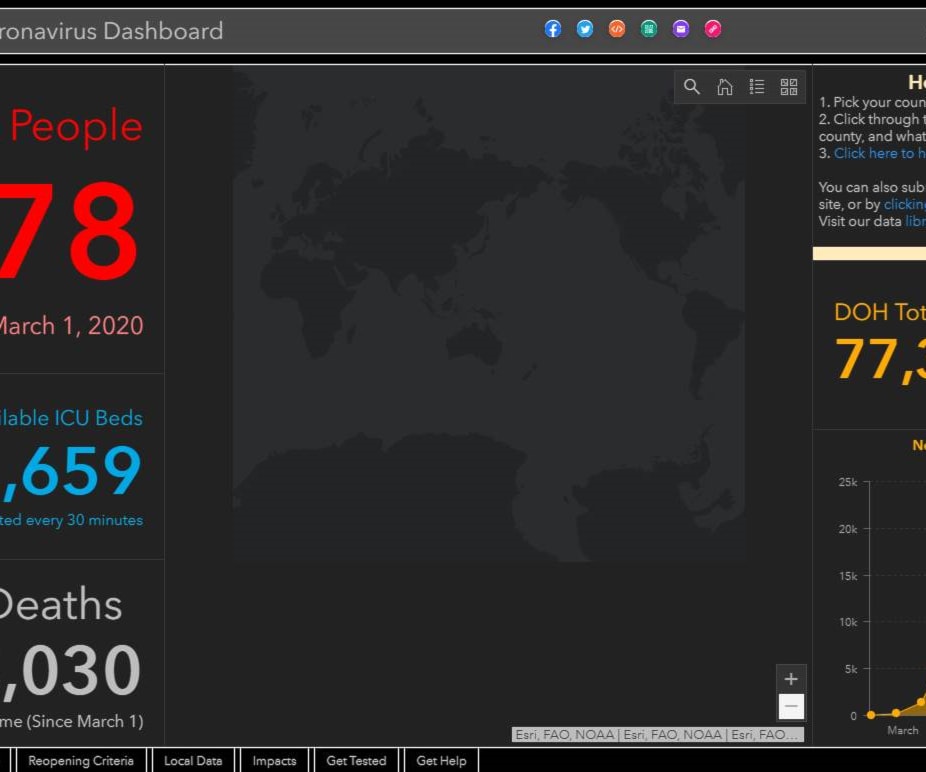Follow the 'clicking' link in instructions

[905, 204]
